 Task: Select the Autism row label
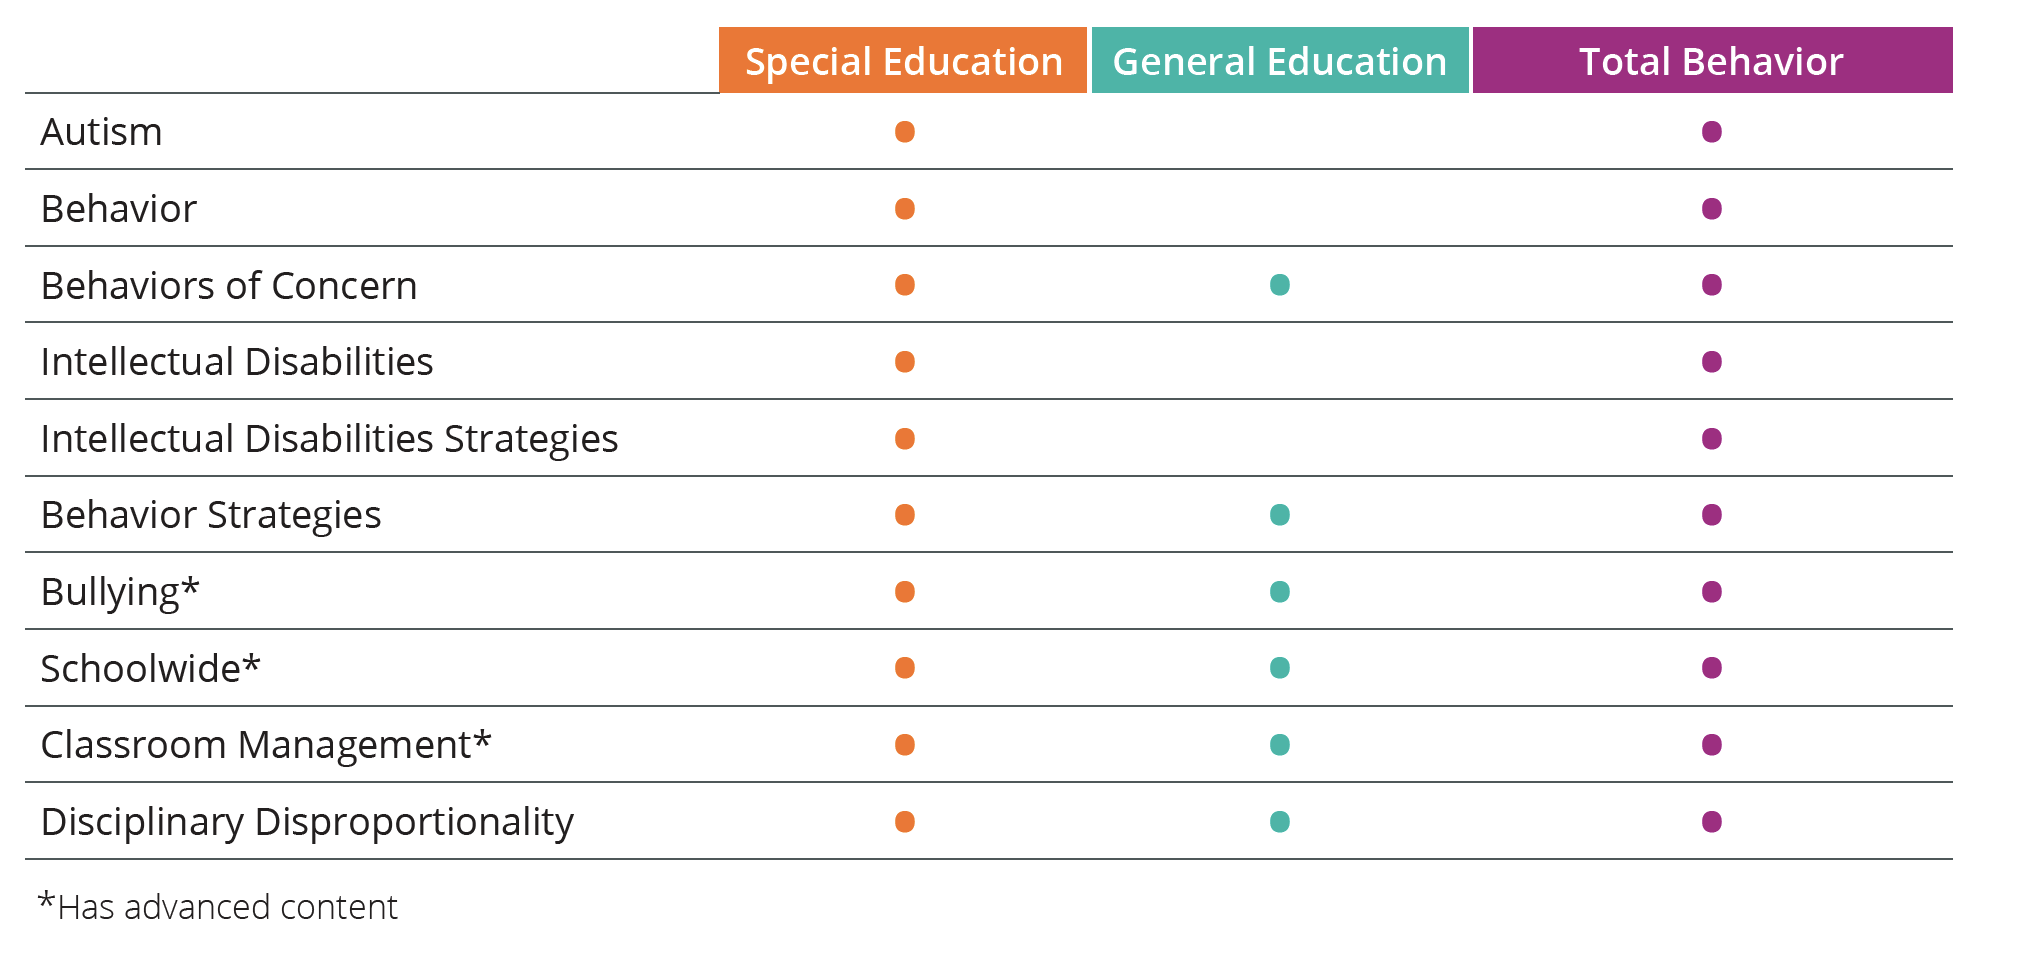(x=101, y=132)
